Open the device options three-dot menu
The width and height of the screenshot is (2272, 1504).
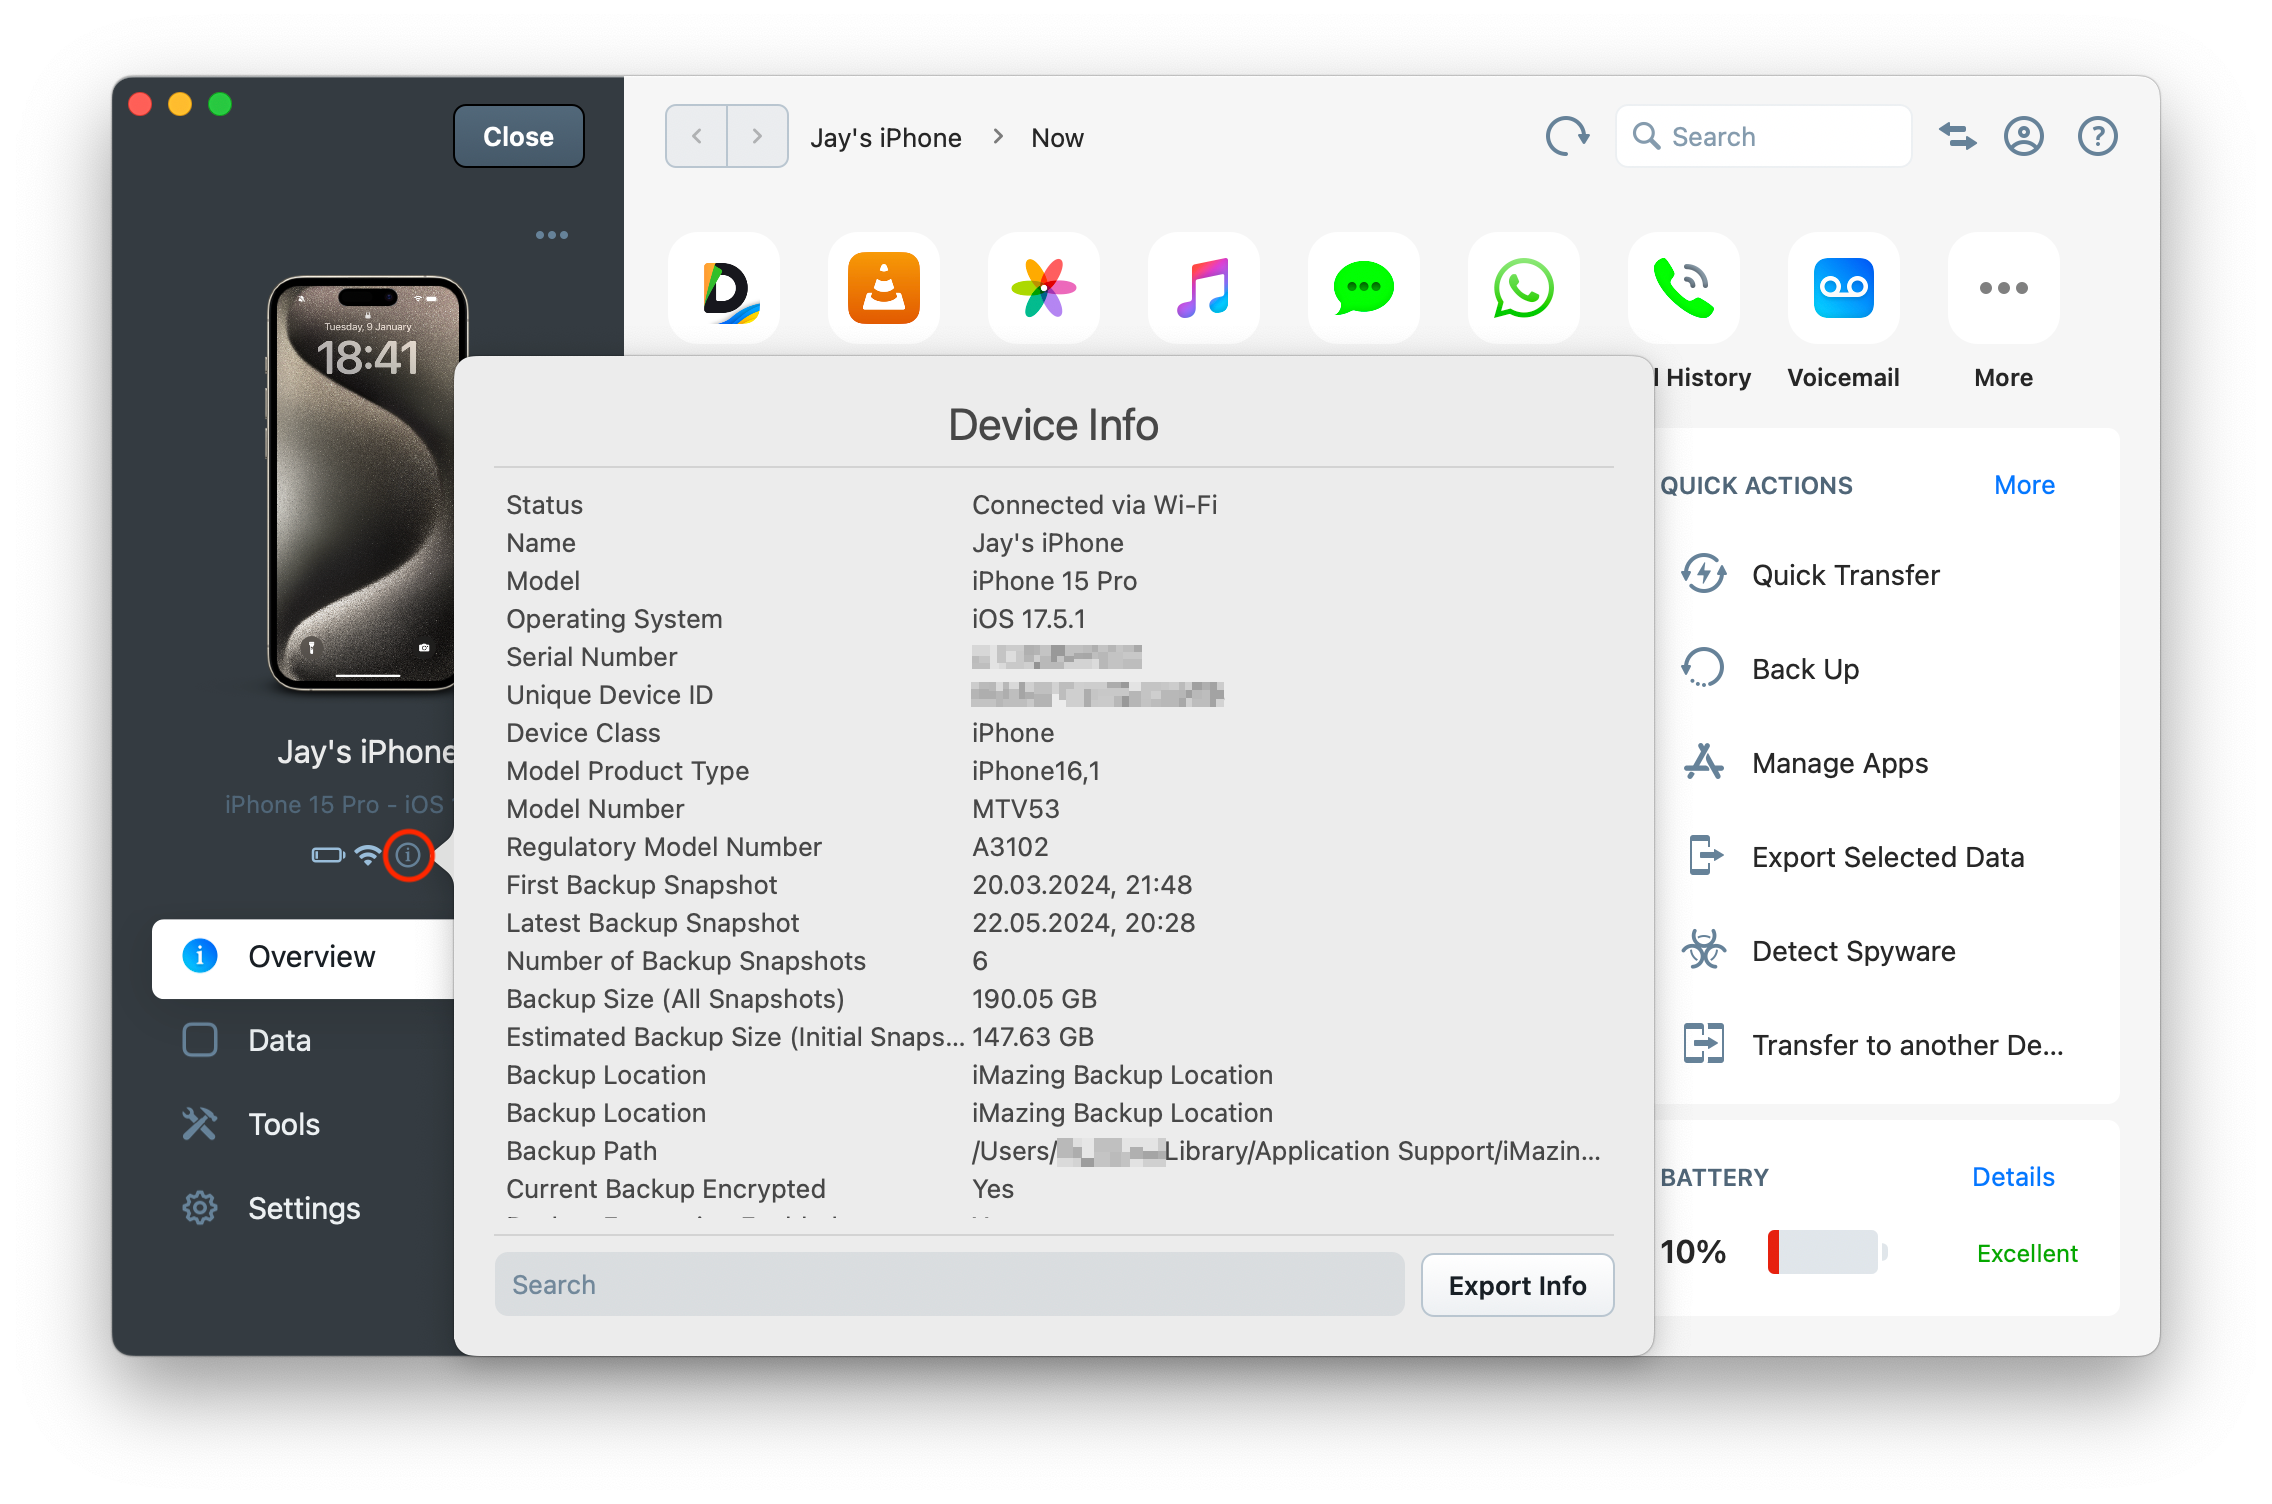click(x=552, y=235)
